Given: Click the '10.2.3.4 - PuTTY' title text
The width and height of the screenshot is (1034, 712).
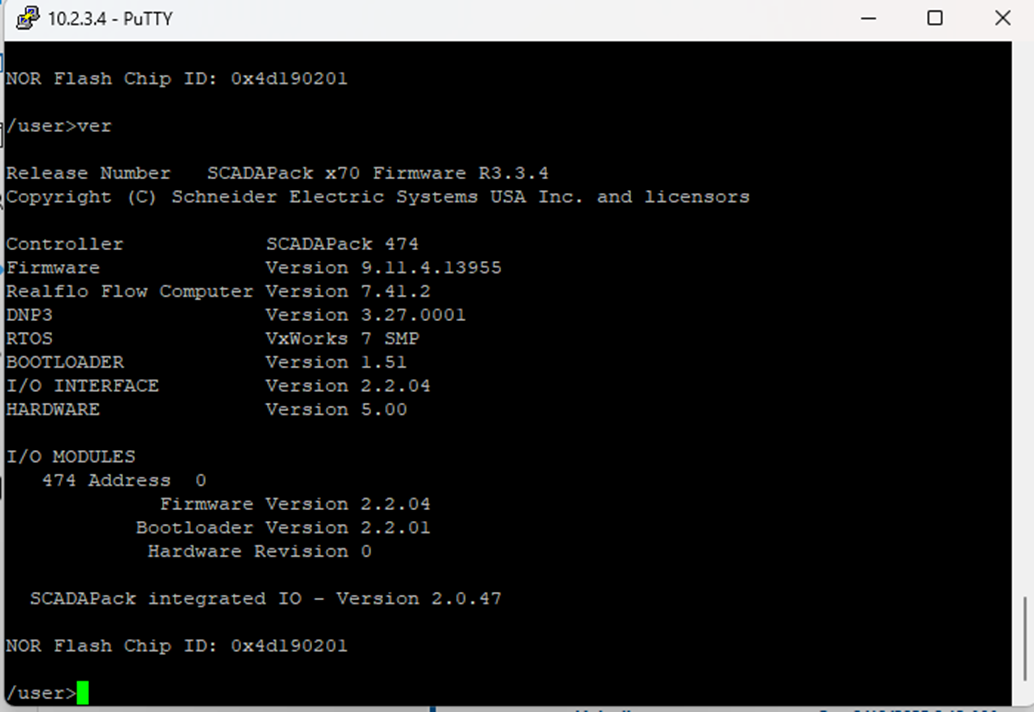Looking at the screenshot, I should (x=110, y=18).
